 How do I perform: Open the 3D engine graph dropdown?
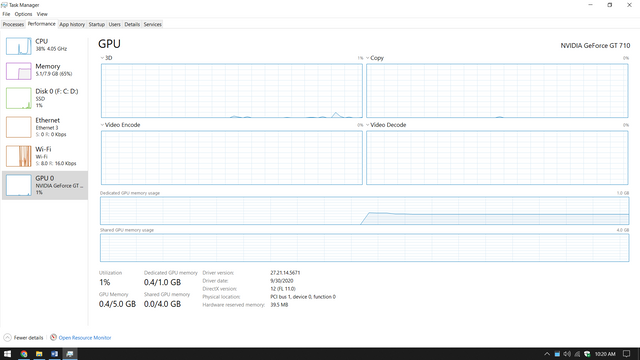coord(102,58)
